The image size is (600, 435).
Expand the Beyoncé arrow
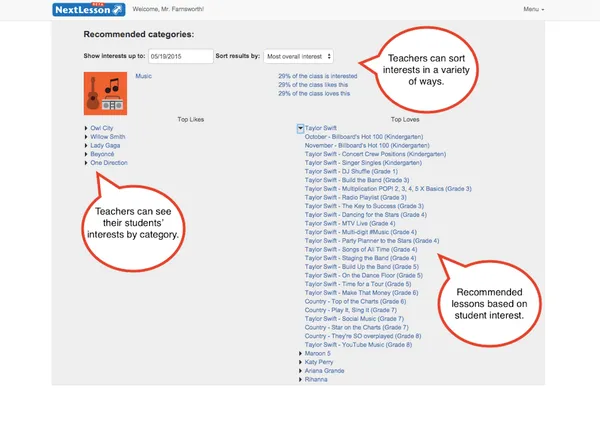pyautogui.click(x=86, y=154)
